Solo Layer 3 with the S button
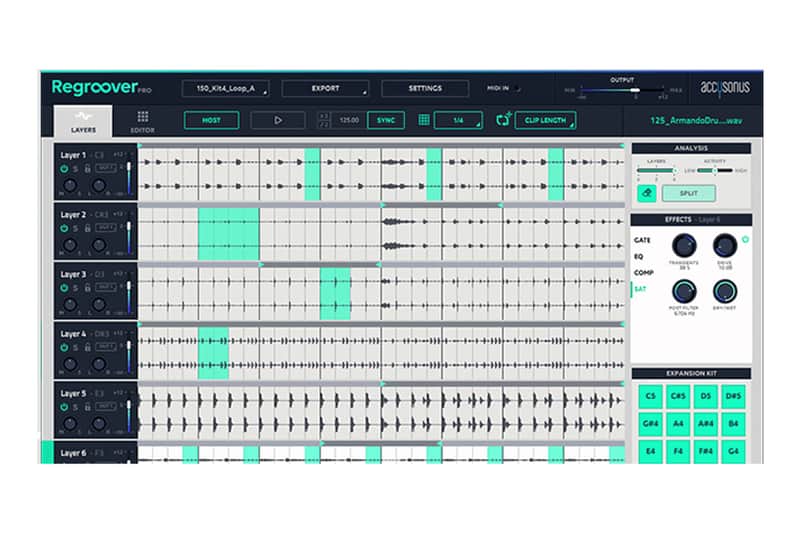800x533 pixels. tap(76, 288)
